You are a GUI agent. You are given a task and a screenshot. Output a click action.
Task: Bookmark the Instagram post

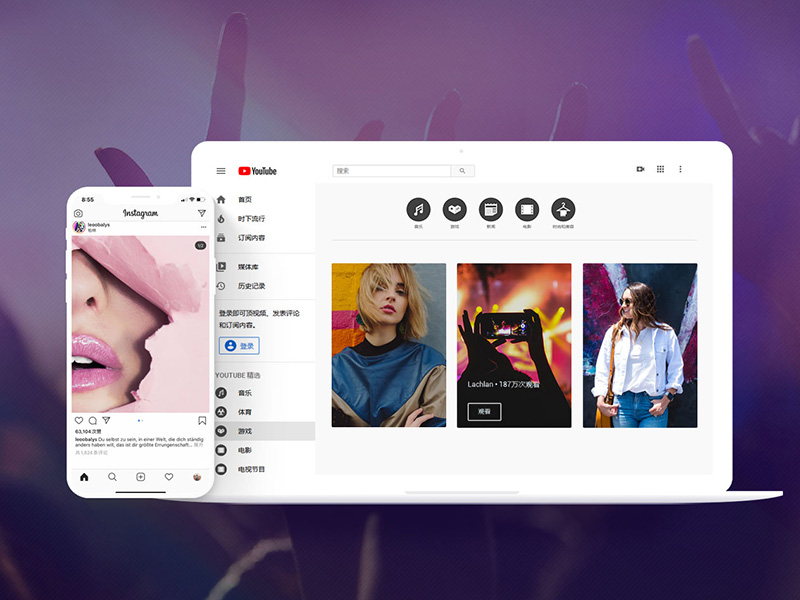click(x=202, y=420)
